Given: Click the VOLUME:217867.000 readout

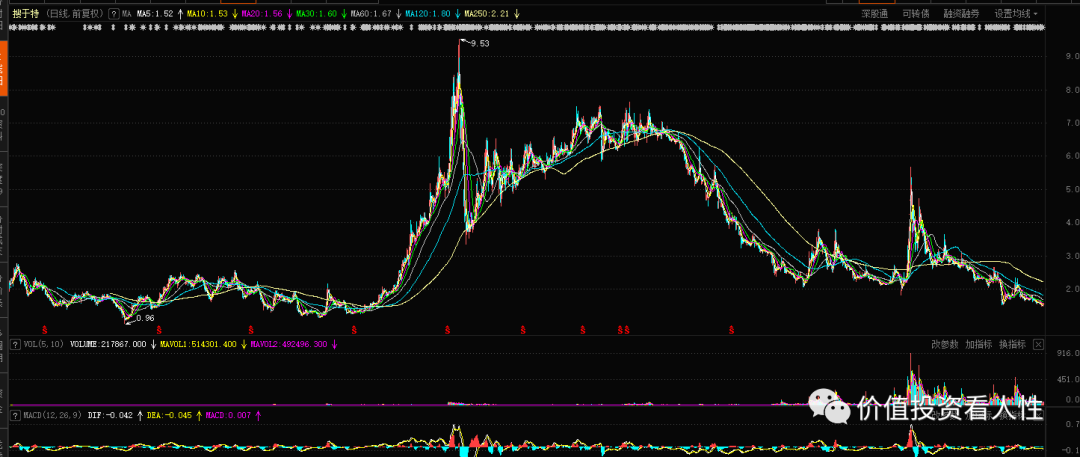Looking at the screenshot, I should pos(108,344).
